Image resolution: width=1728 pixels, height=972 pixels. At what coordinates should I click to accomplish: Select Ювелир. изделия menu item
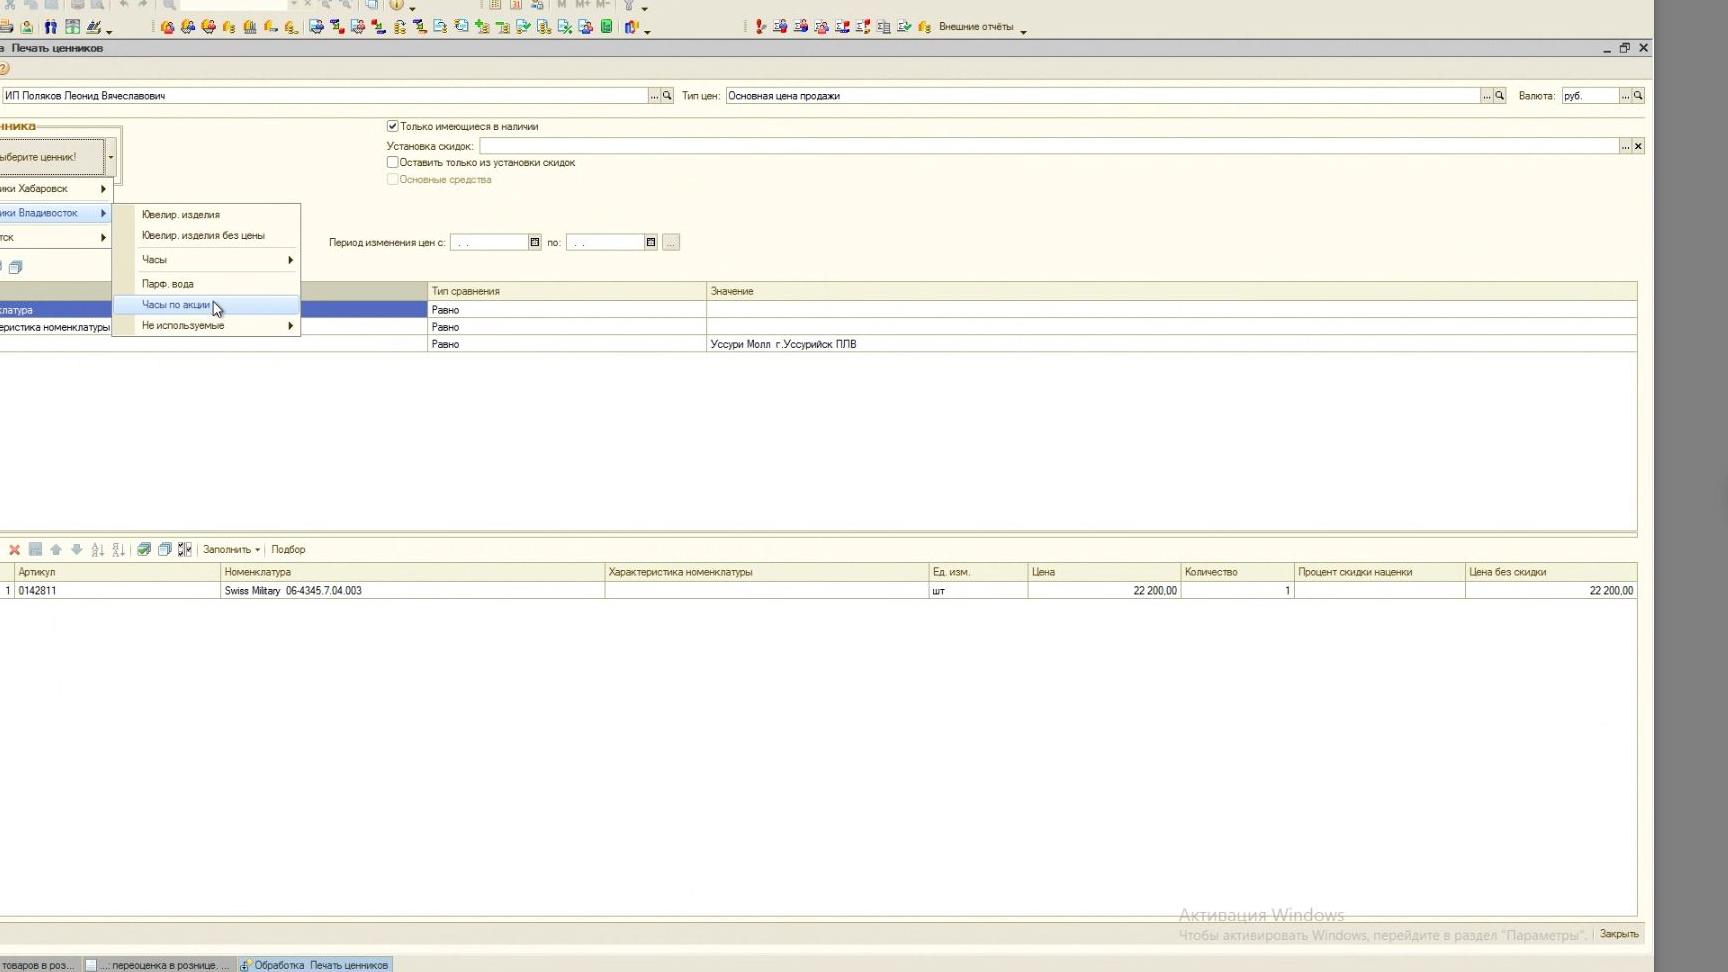(206, 215)
